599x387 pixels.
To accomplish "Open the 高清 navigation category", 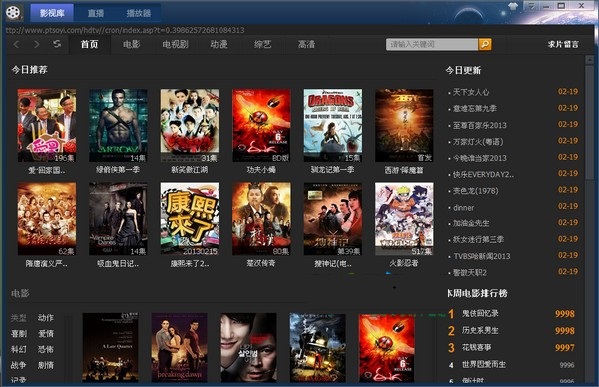I will click(306, 44).
